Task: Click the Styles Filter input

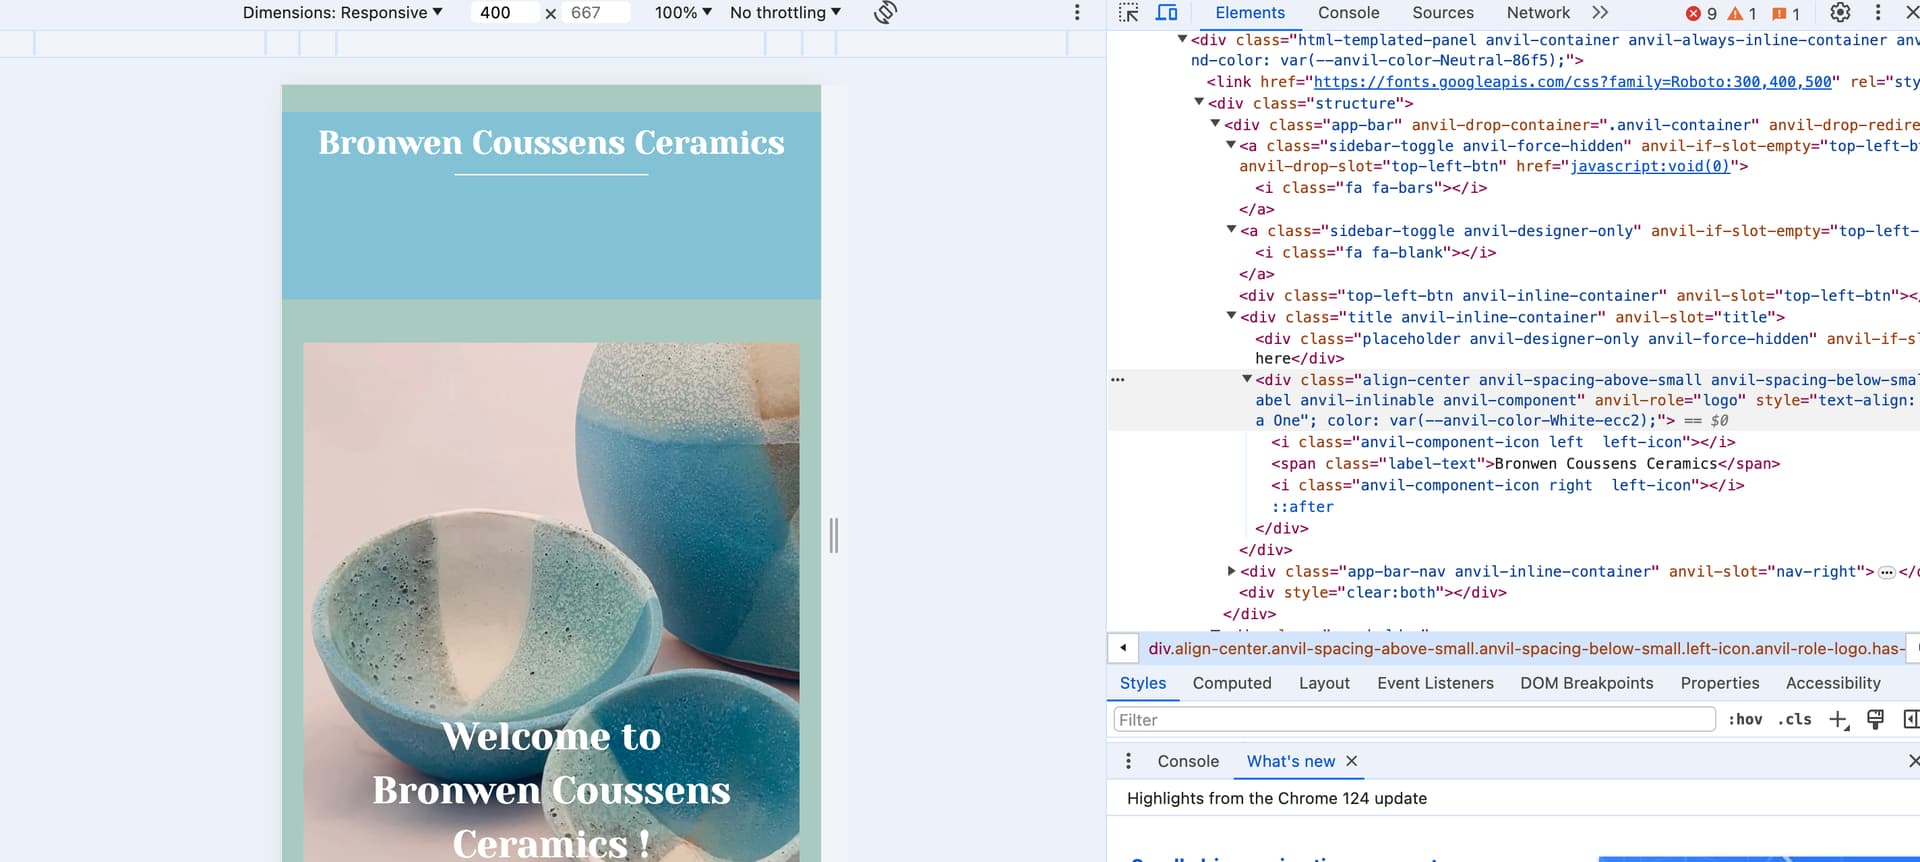Action: (1414, 720)
